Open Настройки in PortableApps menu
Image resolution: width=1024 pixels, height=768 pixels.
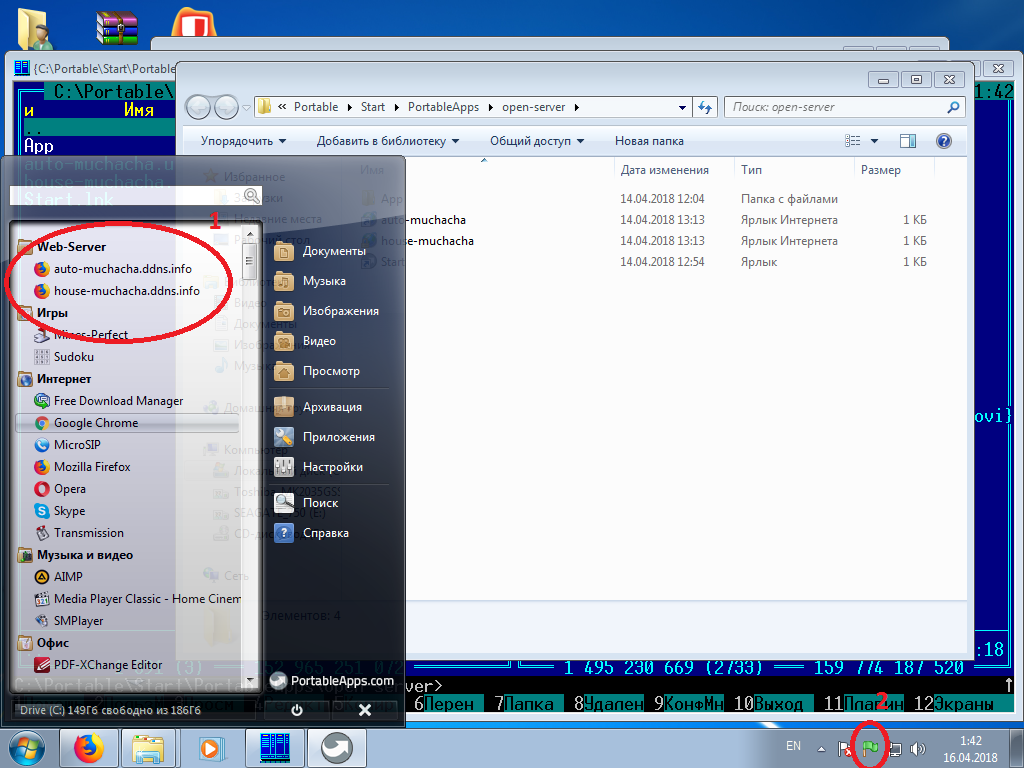click(x=332, y=467)
